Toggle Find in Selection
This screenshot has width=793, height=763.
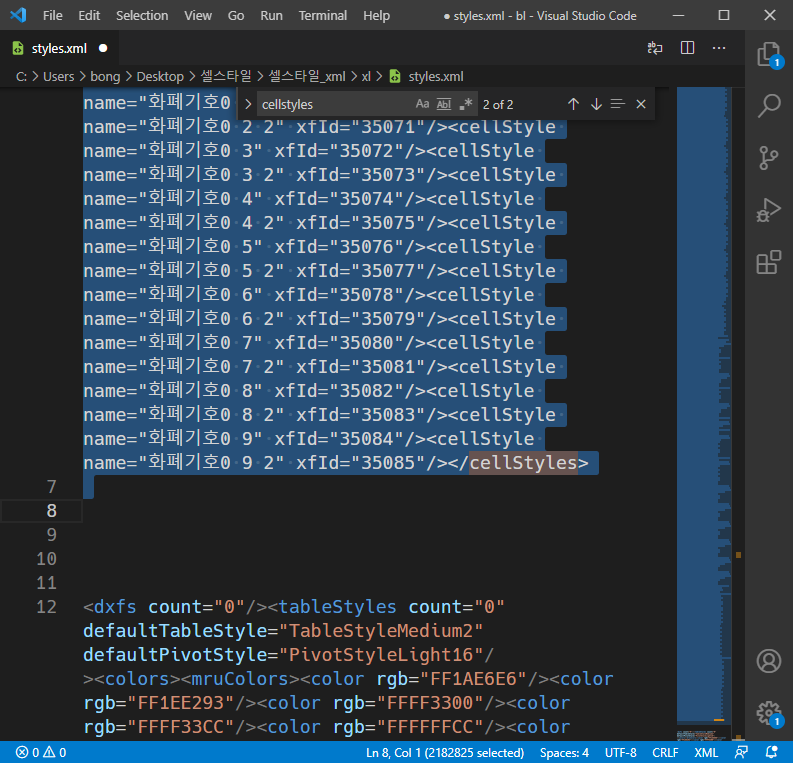click(x=618, y=104)
